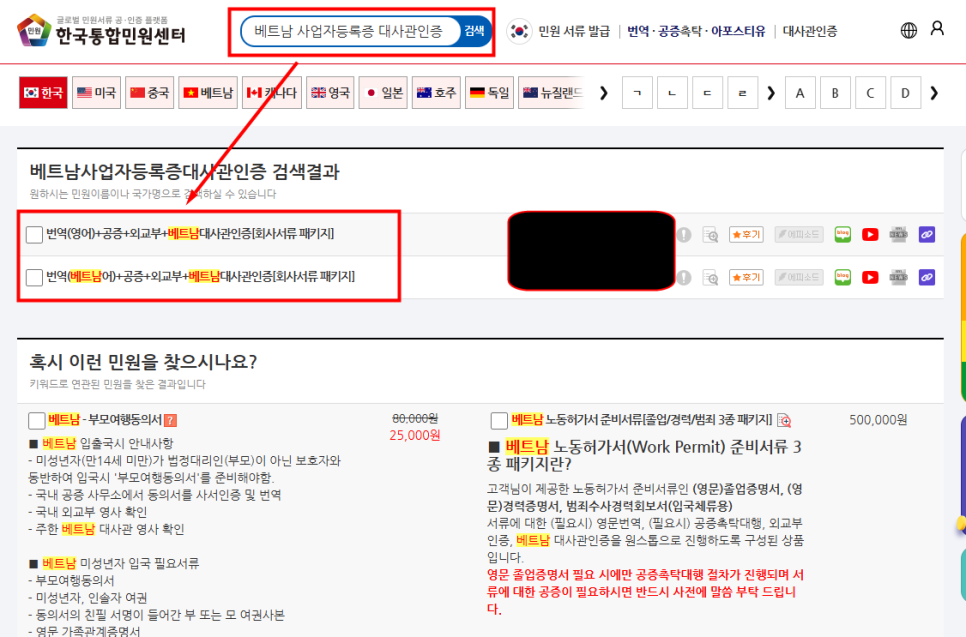
Task: Click the info icon in 번역(영어) row
Action: 684,235
